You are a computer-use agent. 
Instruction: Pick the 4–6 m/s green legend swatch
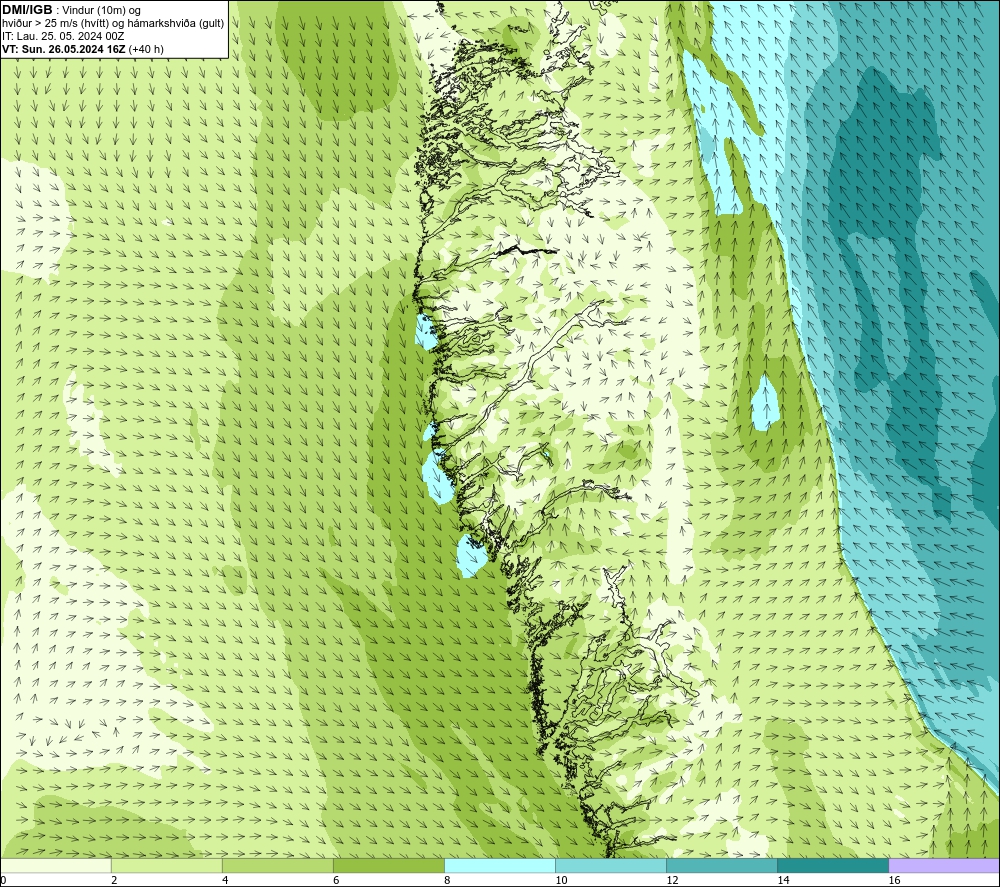pyautogui.click(x=277, y=865)
